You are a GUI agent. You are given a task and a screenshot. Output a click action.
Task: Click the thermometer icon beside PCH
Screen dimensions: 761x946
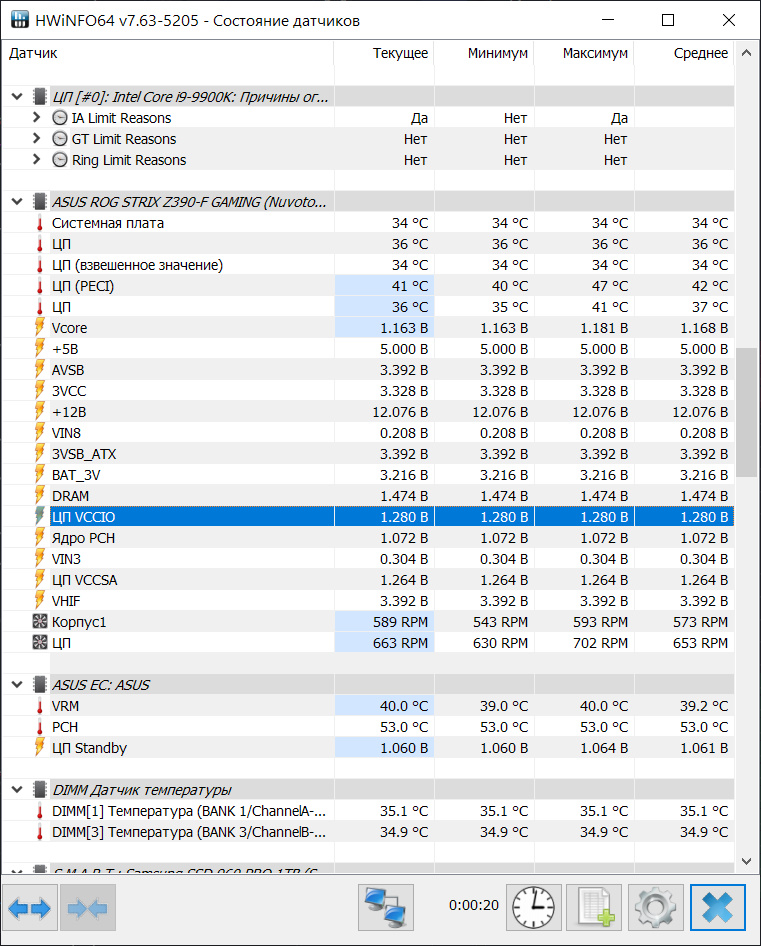click(x=40, y=727)
